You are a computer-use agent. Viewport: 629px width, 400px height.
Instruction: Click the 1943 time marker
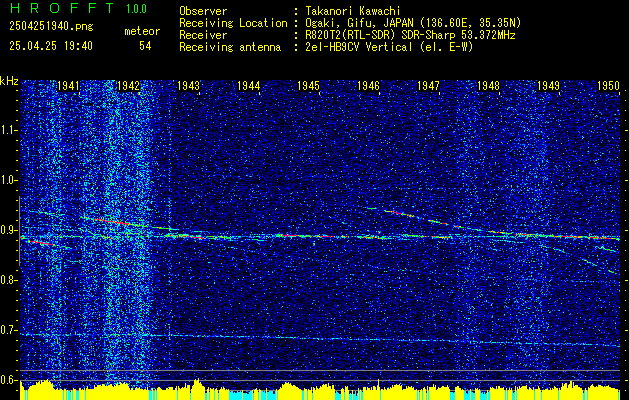[x=188, y=86]
